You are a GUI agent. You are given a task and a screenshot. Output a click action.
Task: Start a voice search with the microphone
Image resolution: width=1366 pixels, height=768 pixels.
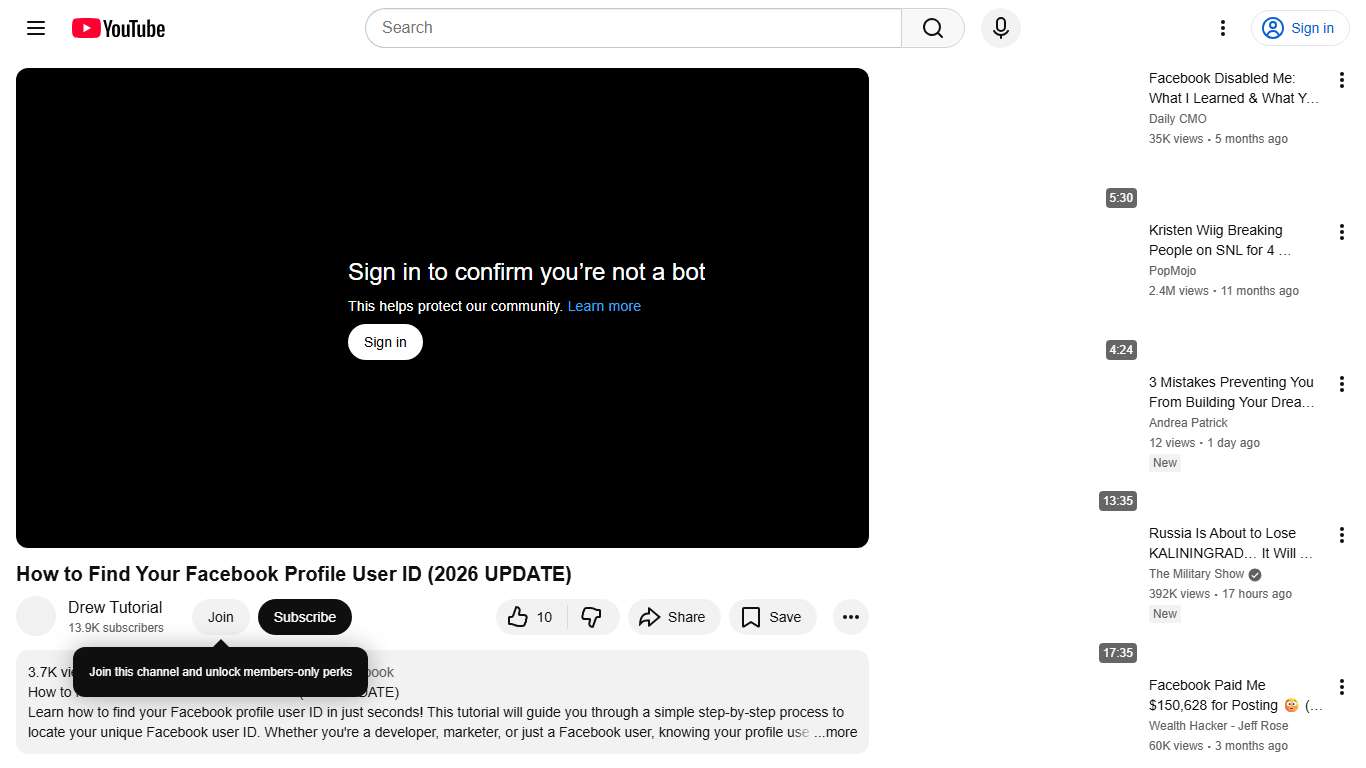pyautogui.click(x=1000, y=28)
